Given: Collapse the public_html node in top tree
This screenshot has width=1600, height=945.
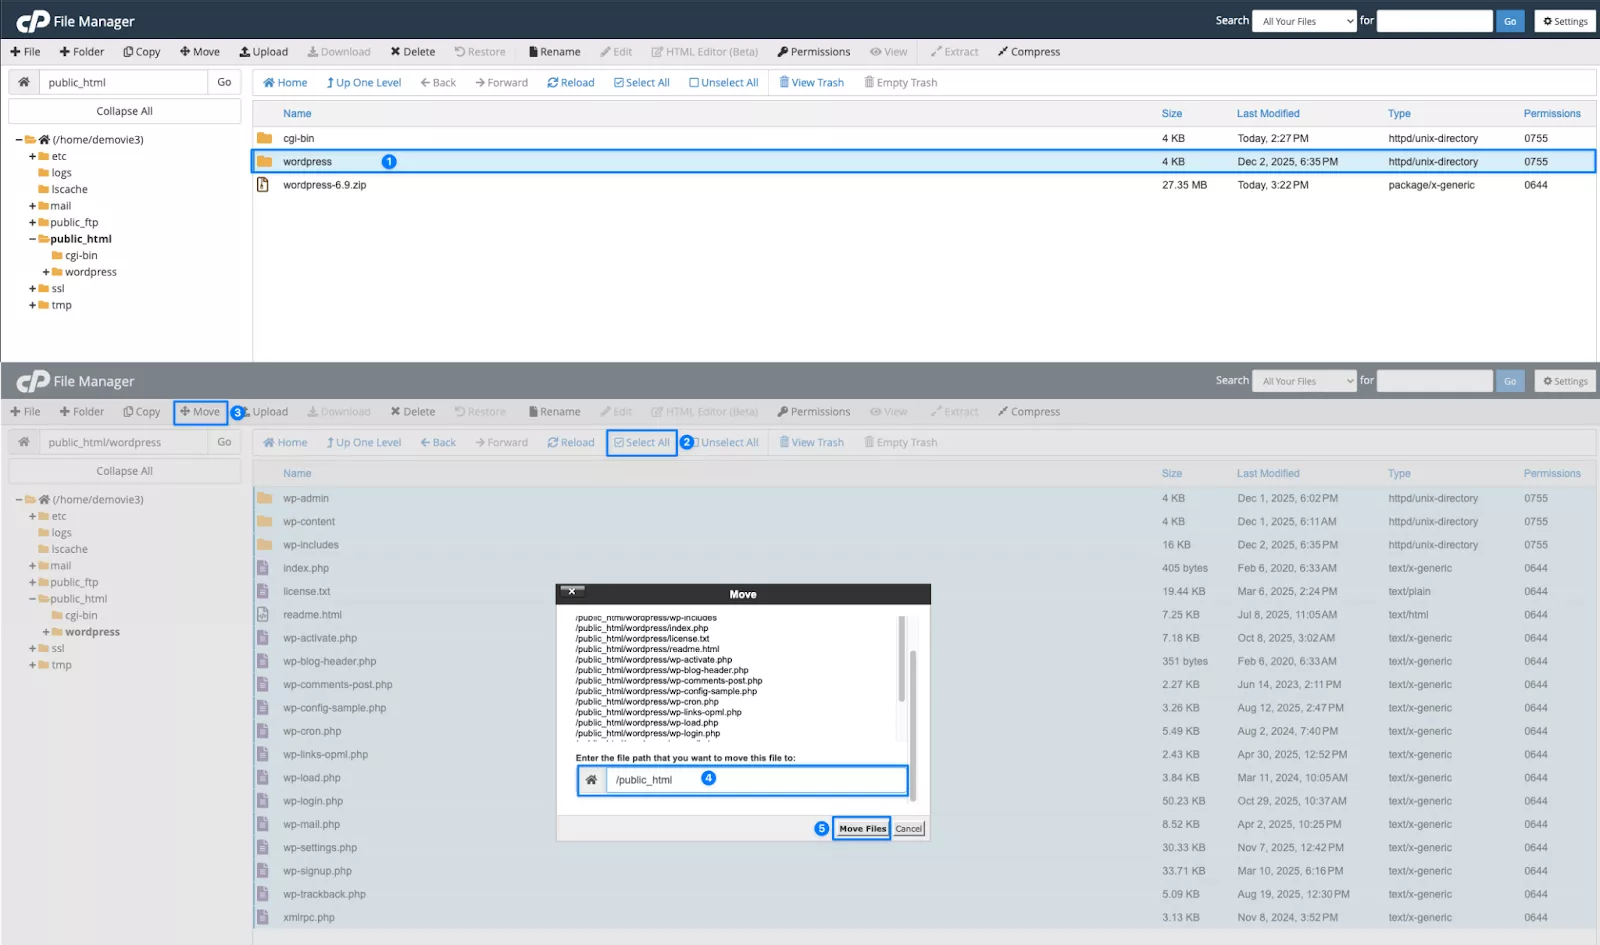Looking at the screenshot, I should click(32, 239).
